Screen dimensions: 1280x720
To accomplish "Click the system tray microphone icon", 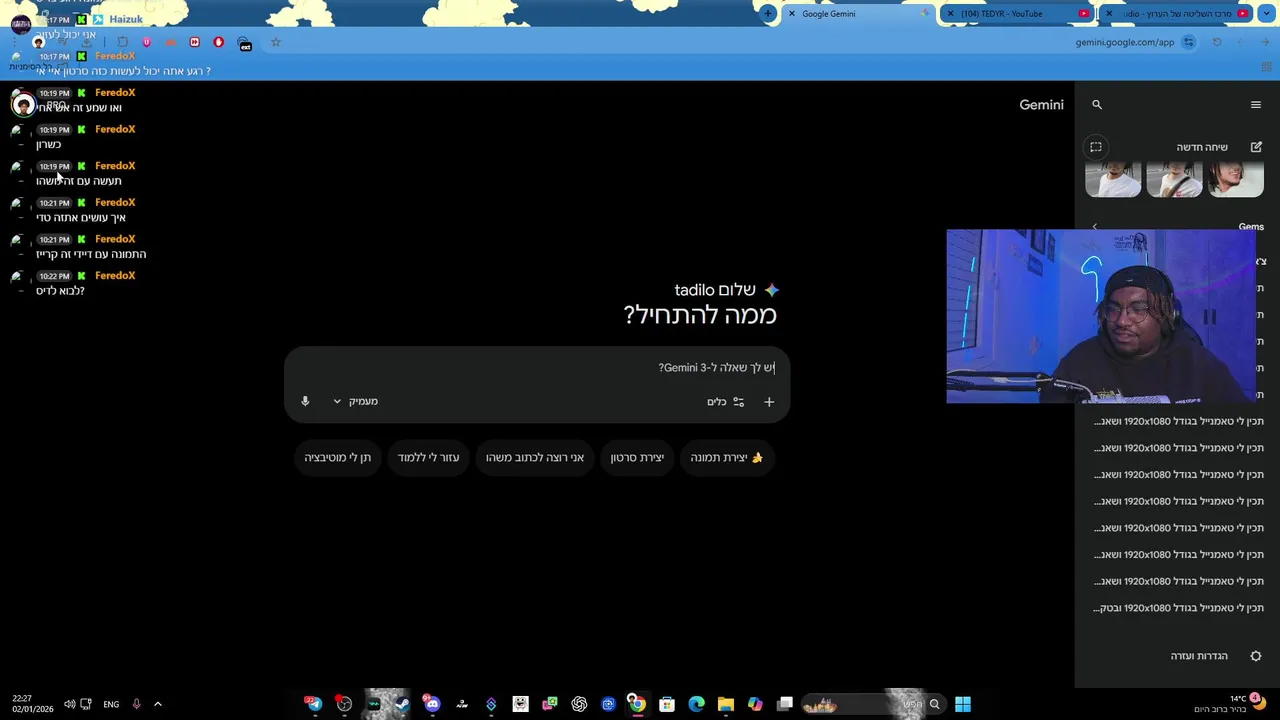I will 136,704.
